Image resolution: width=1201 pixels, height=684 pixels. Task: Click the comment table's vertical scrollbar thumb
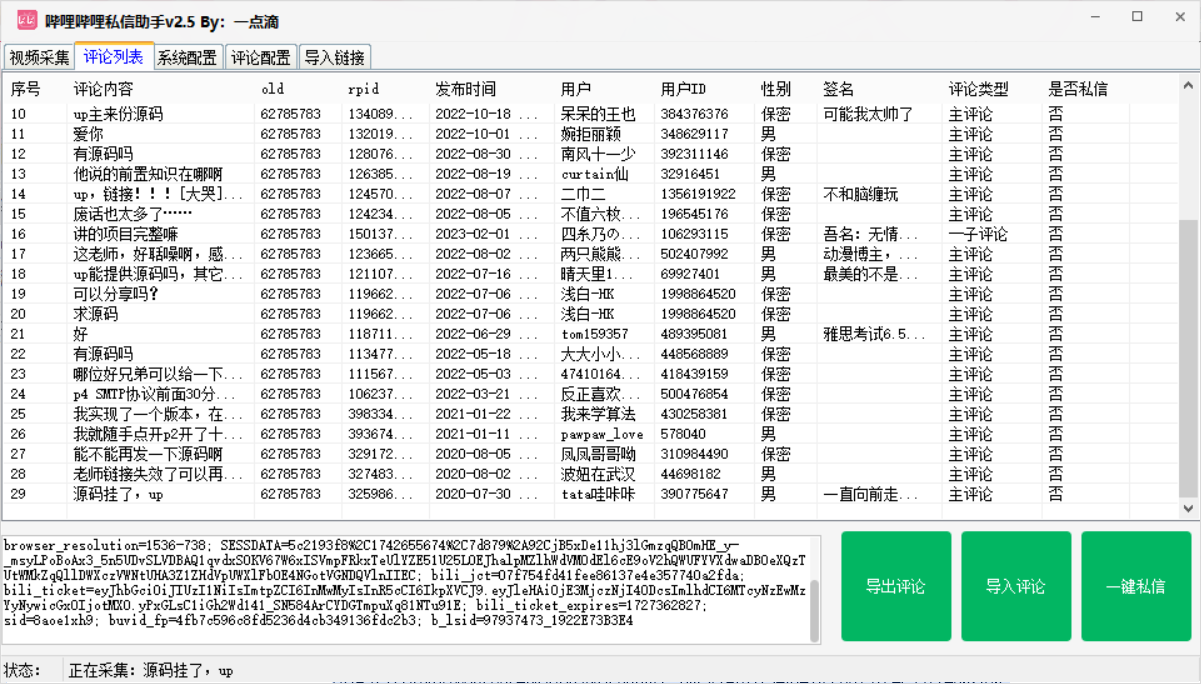[1189, 358]
